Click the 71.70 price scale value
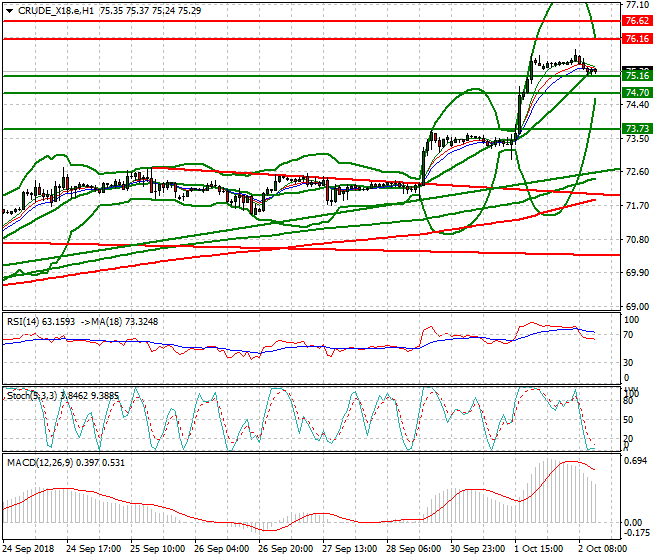 tap(637, 206)
